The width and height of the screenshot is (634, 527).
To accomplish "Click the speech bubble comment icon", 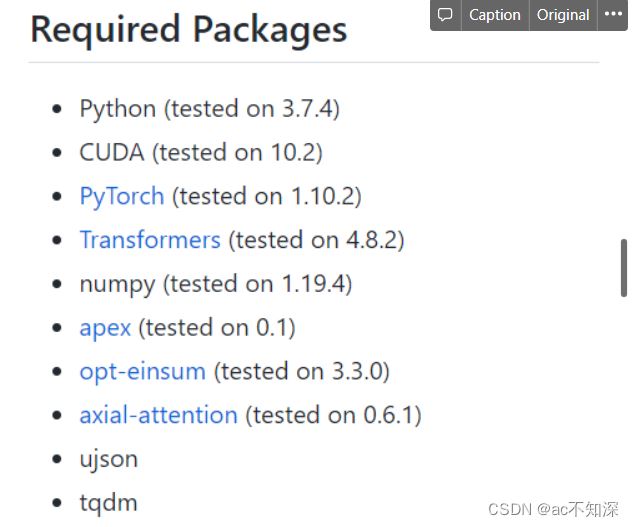I will [445, 15].
